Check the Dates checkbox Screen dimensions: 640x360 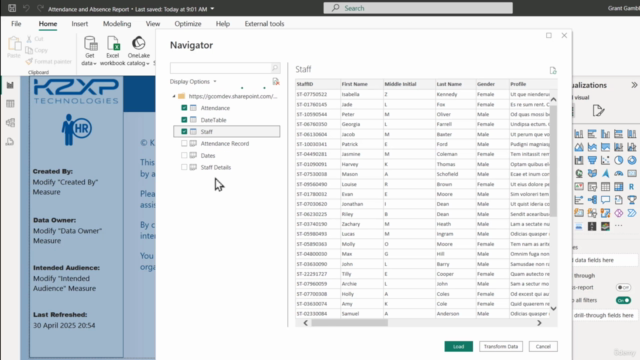tap(184, 155)
